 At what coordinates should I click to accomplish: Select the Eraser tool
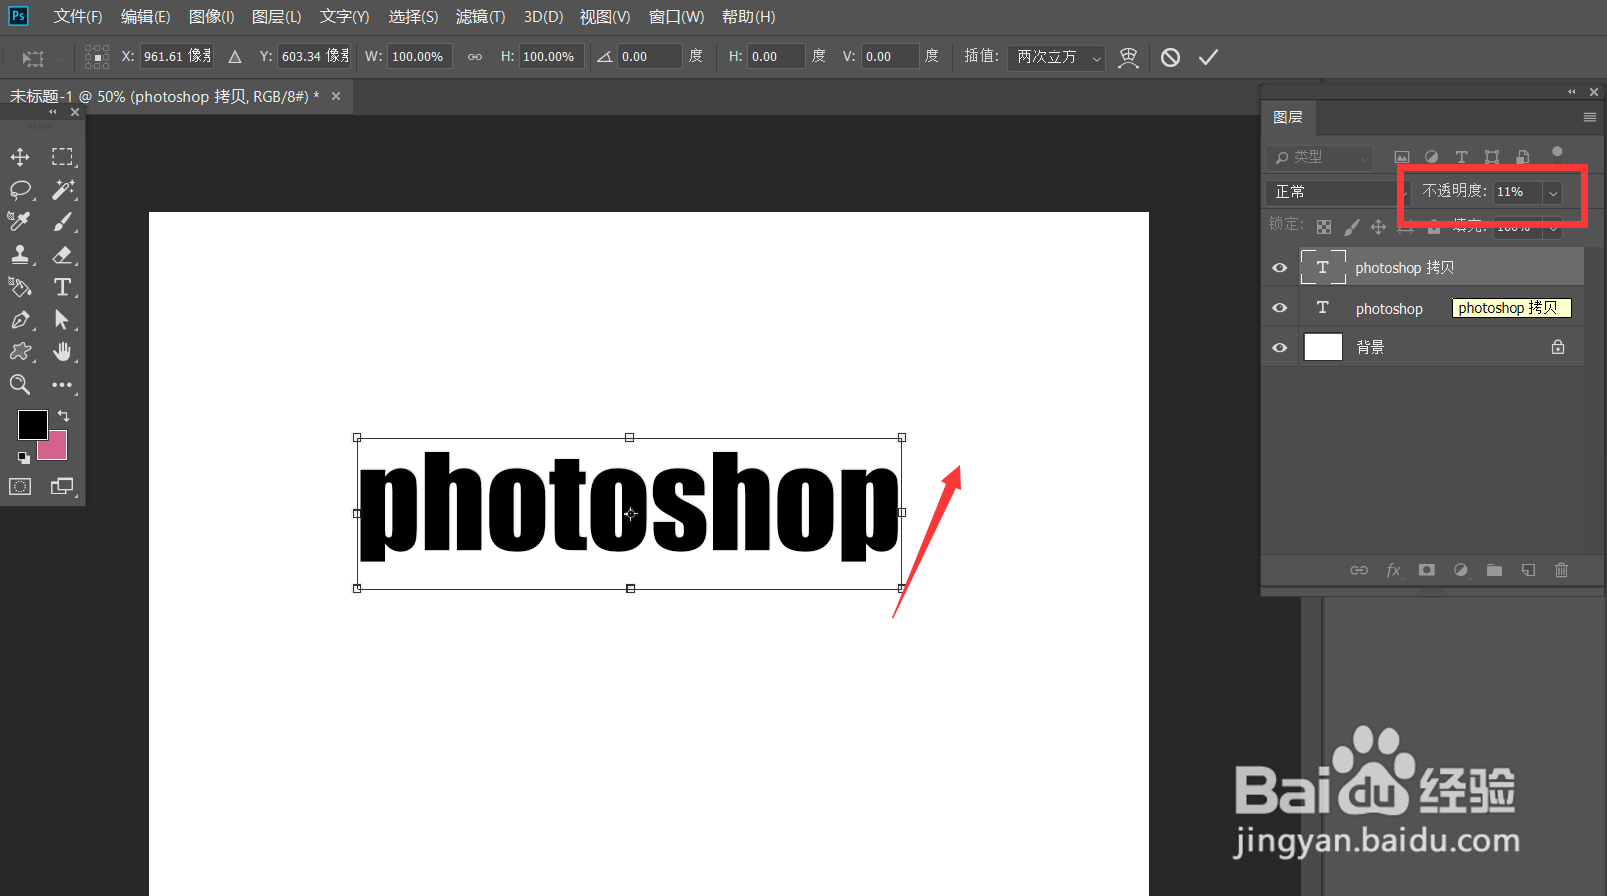(x=63, y=254)
